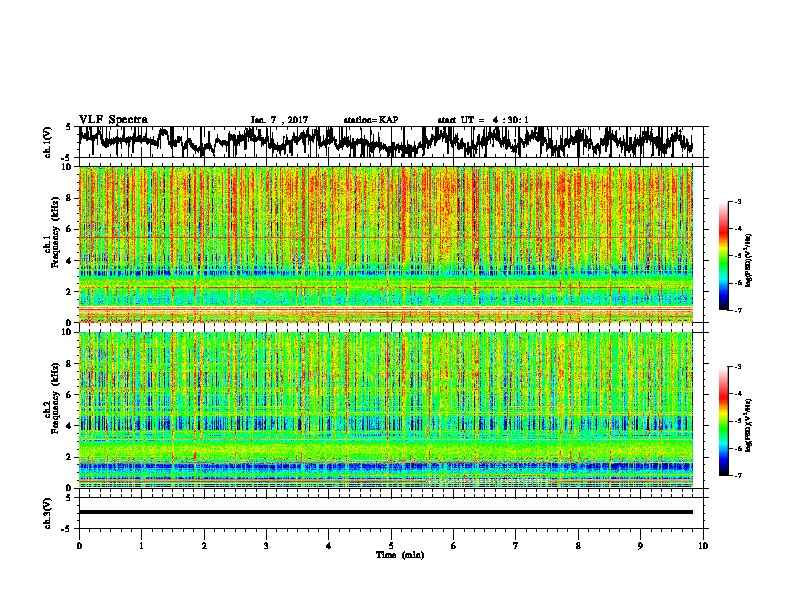Click the ch.1 spectrogram panel
792x612 pixels.
pyautogui.click(x=385, y=244)
